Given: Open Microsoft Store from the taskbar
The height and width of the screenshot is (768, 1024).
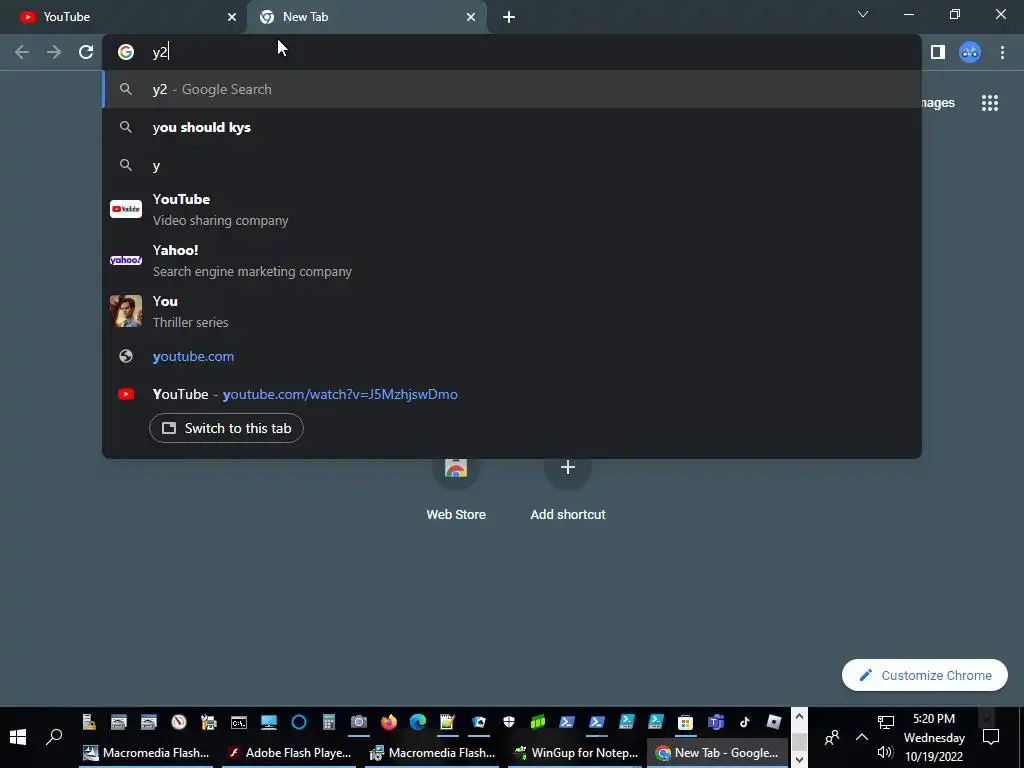Looking at the screenshot, I should [685, 722].
